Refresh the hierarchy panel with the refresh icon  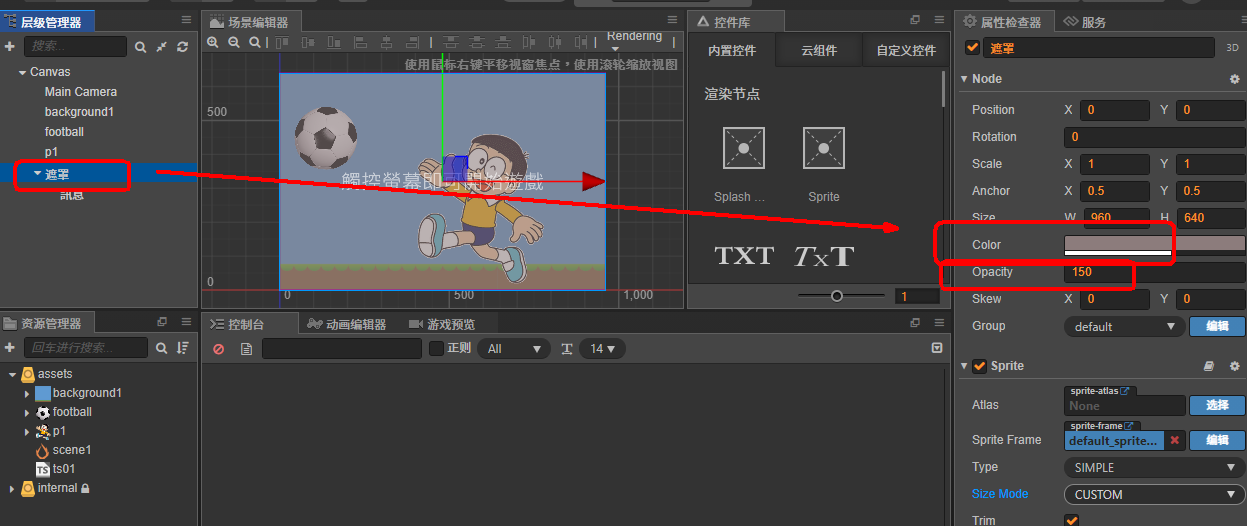(x=182, y=47)
